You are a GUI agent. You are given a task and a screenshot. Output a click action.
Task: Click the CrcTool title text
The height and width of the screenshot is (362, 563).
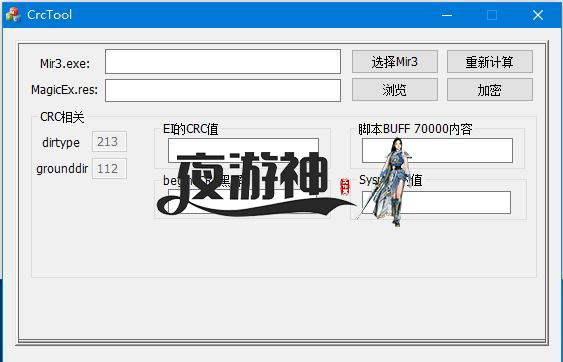point(50,15)
